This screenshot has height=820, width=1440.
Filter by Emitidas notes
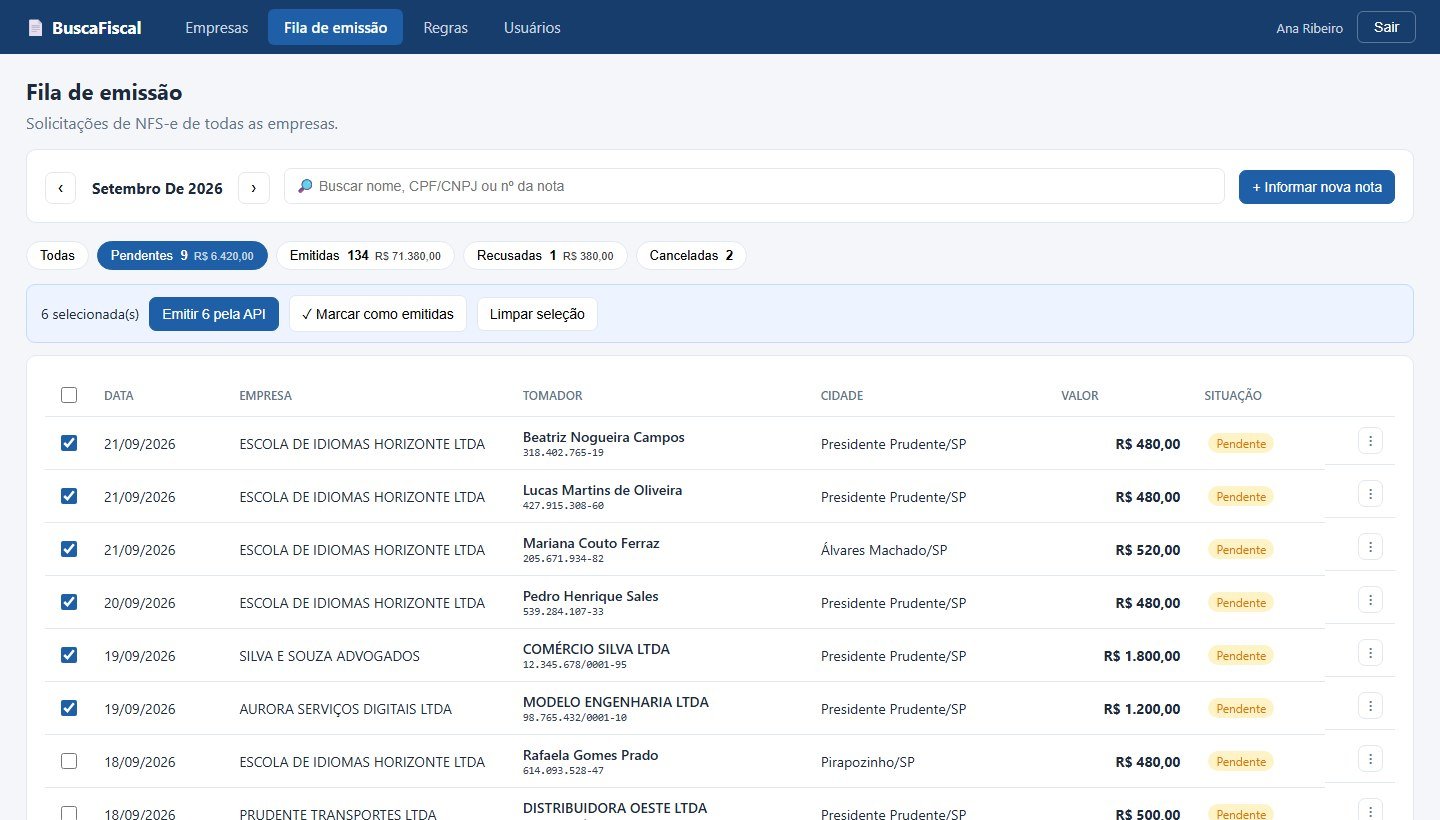click(365, 256)
